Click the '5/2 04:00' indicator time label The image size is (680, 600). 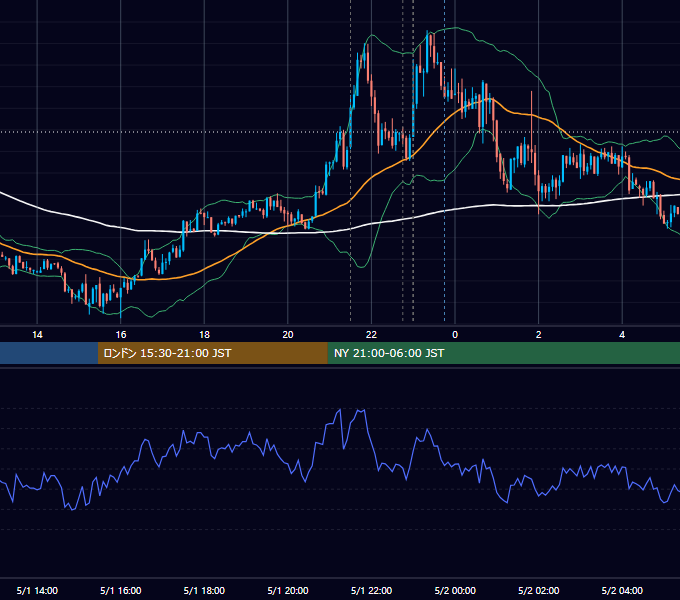622,590
